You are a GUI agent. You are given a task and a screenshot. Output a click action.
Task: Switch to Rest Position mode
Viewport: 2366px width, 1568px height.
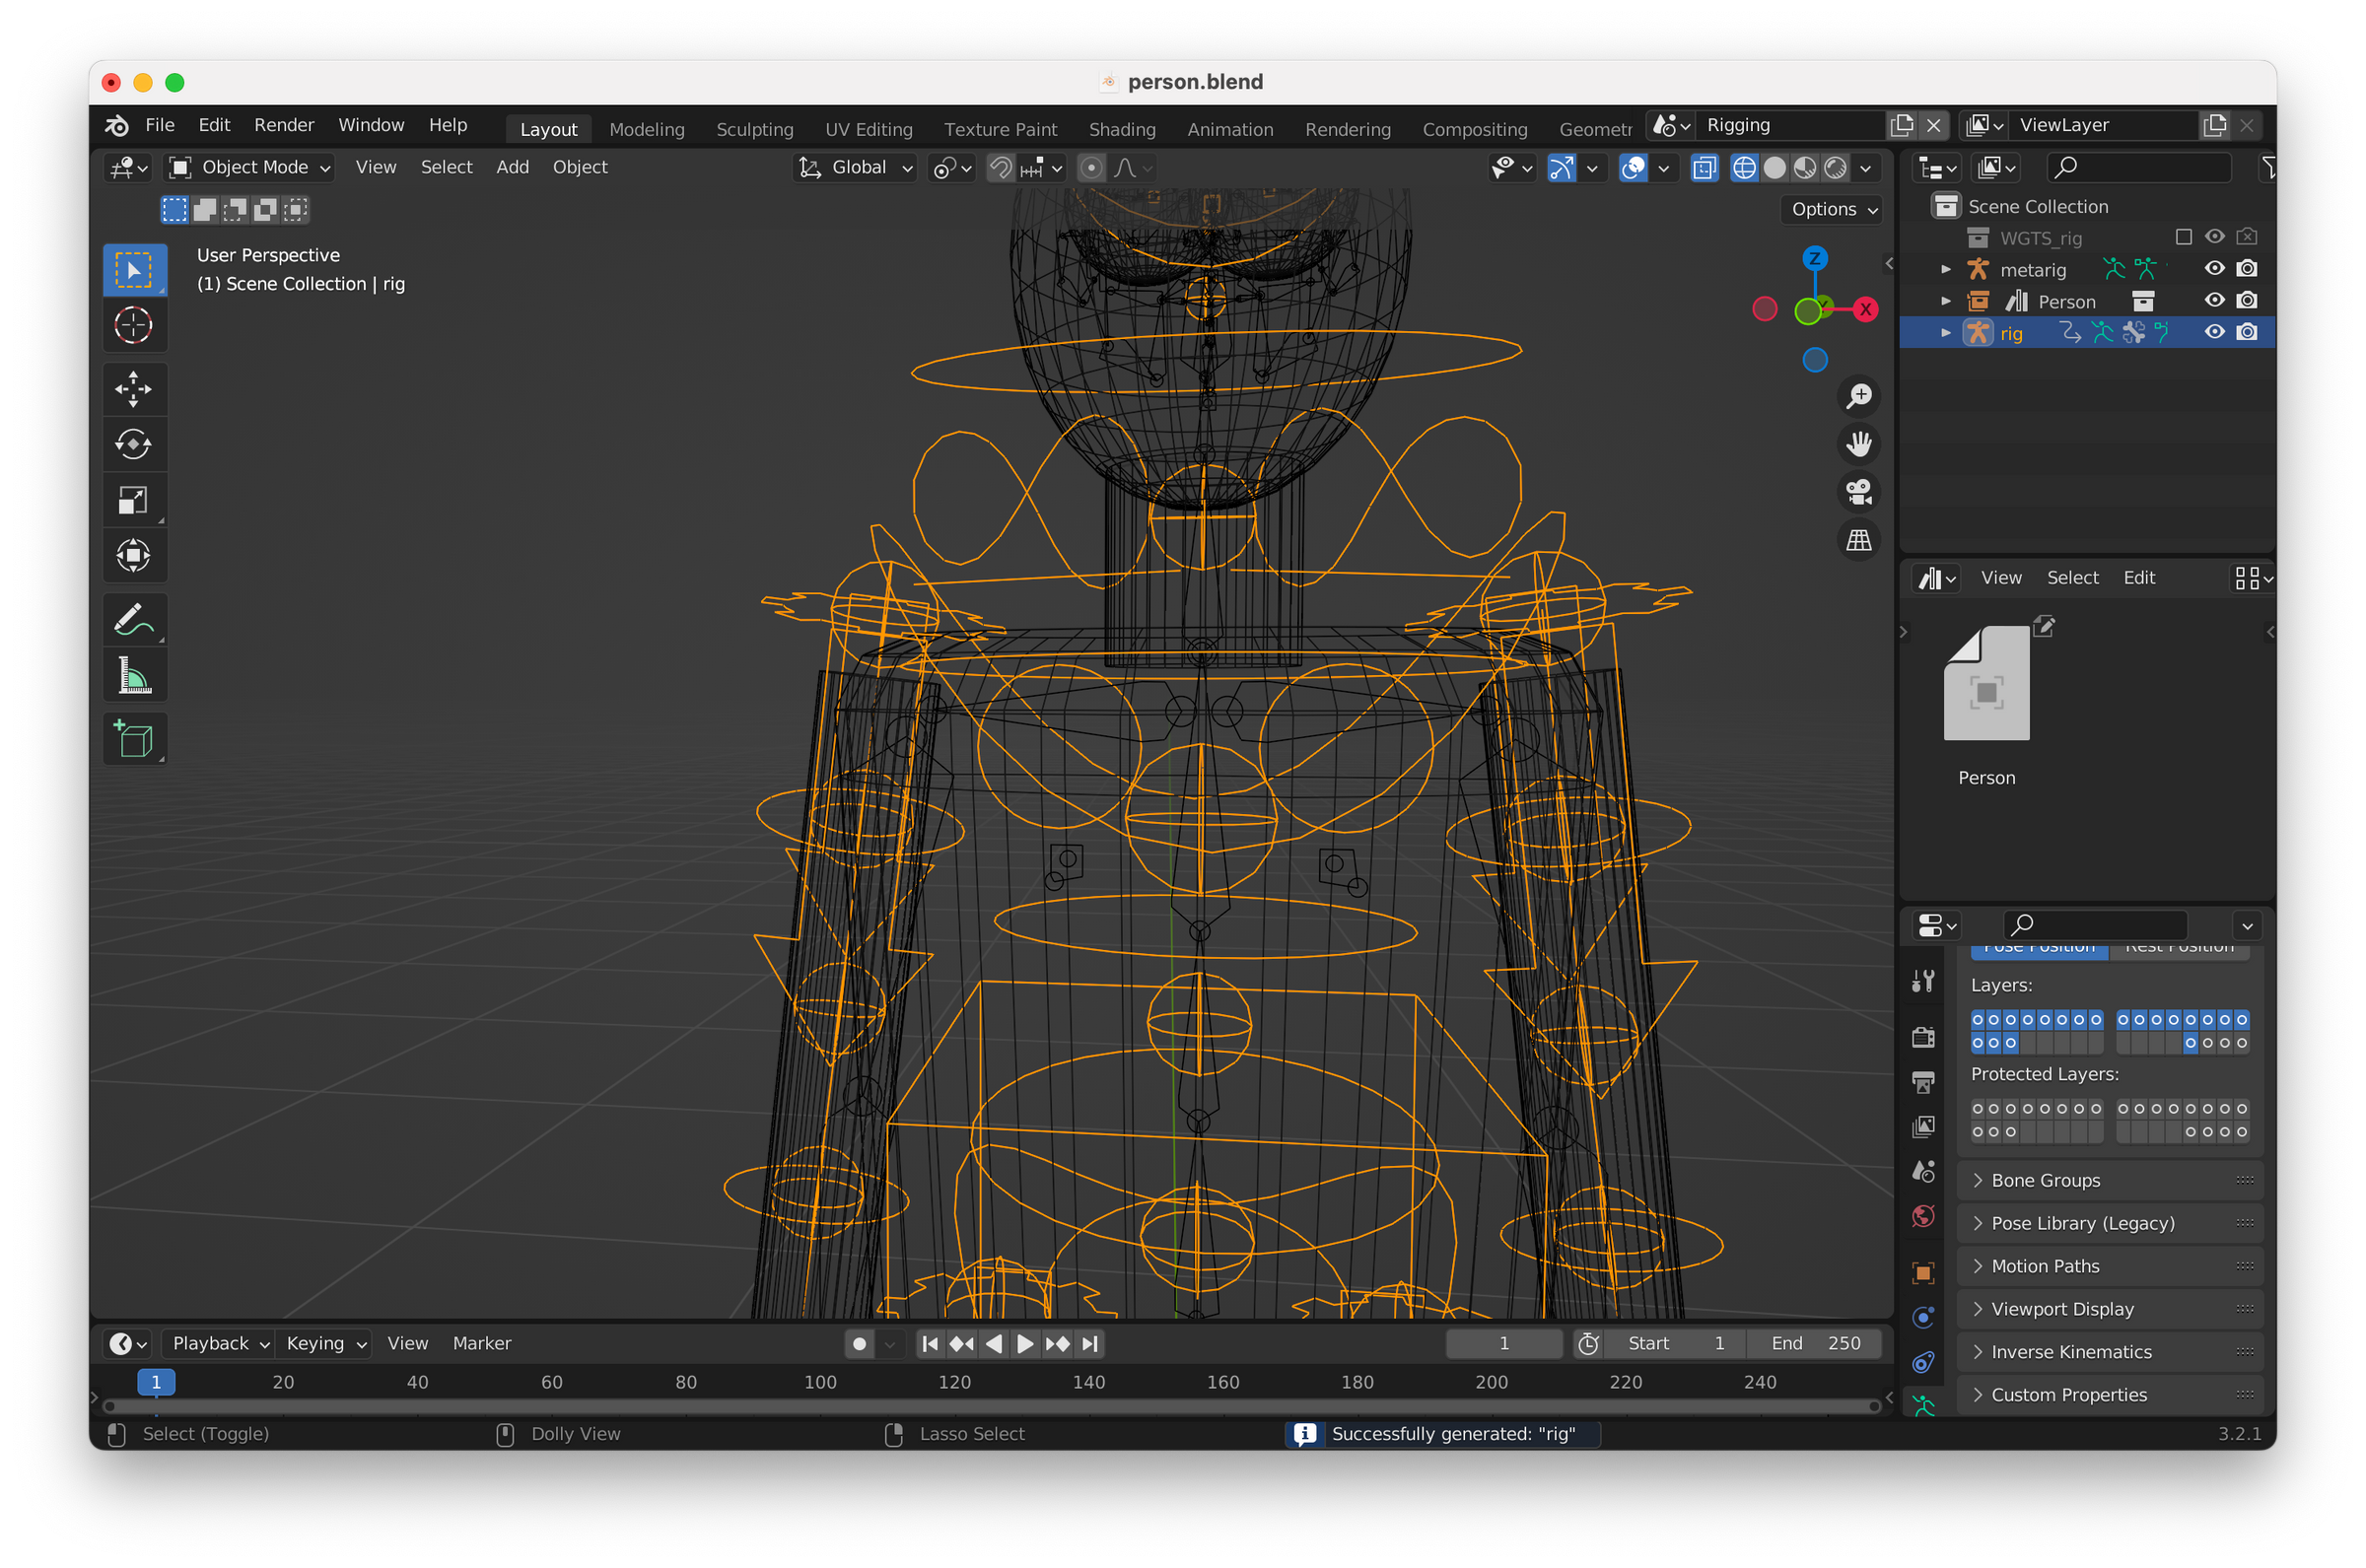click(2183, 945)
